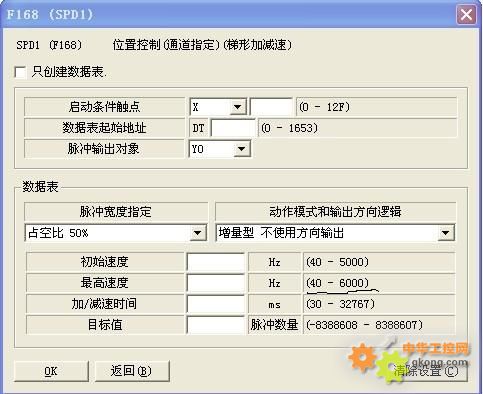Click the (40 - 6000) range text
This screenshot has height=394, width=483.
tap(337, 283)
